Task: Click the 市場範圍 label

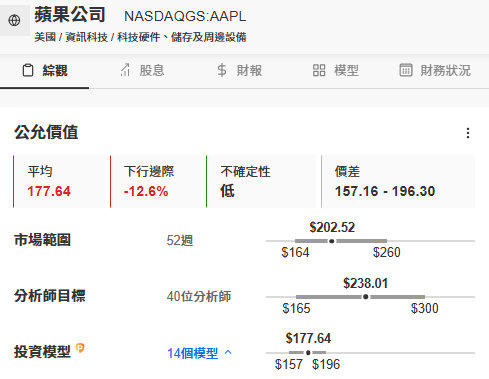Action: 42,240
